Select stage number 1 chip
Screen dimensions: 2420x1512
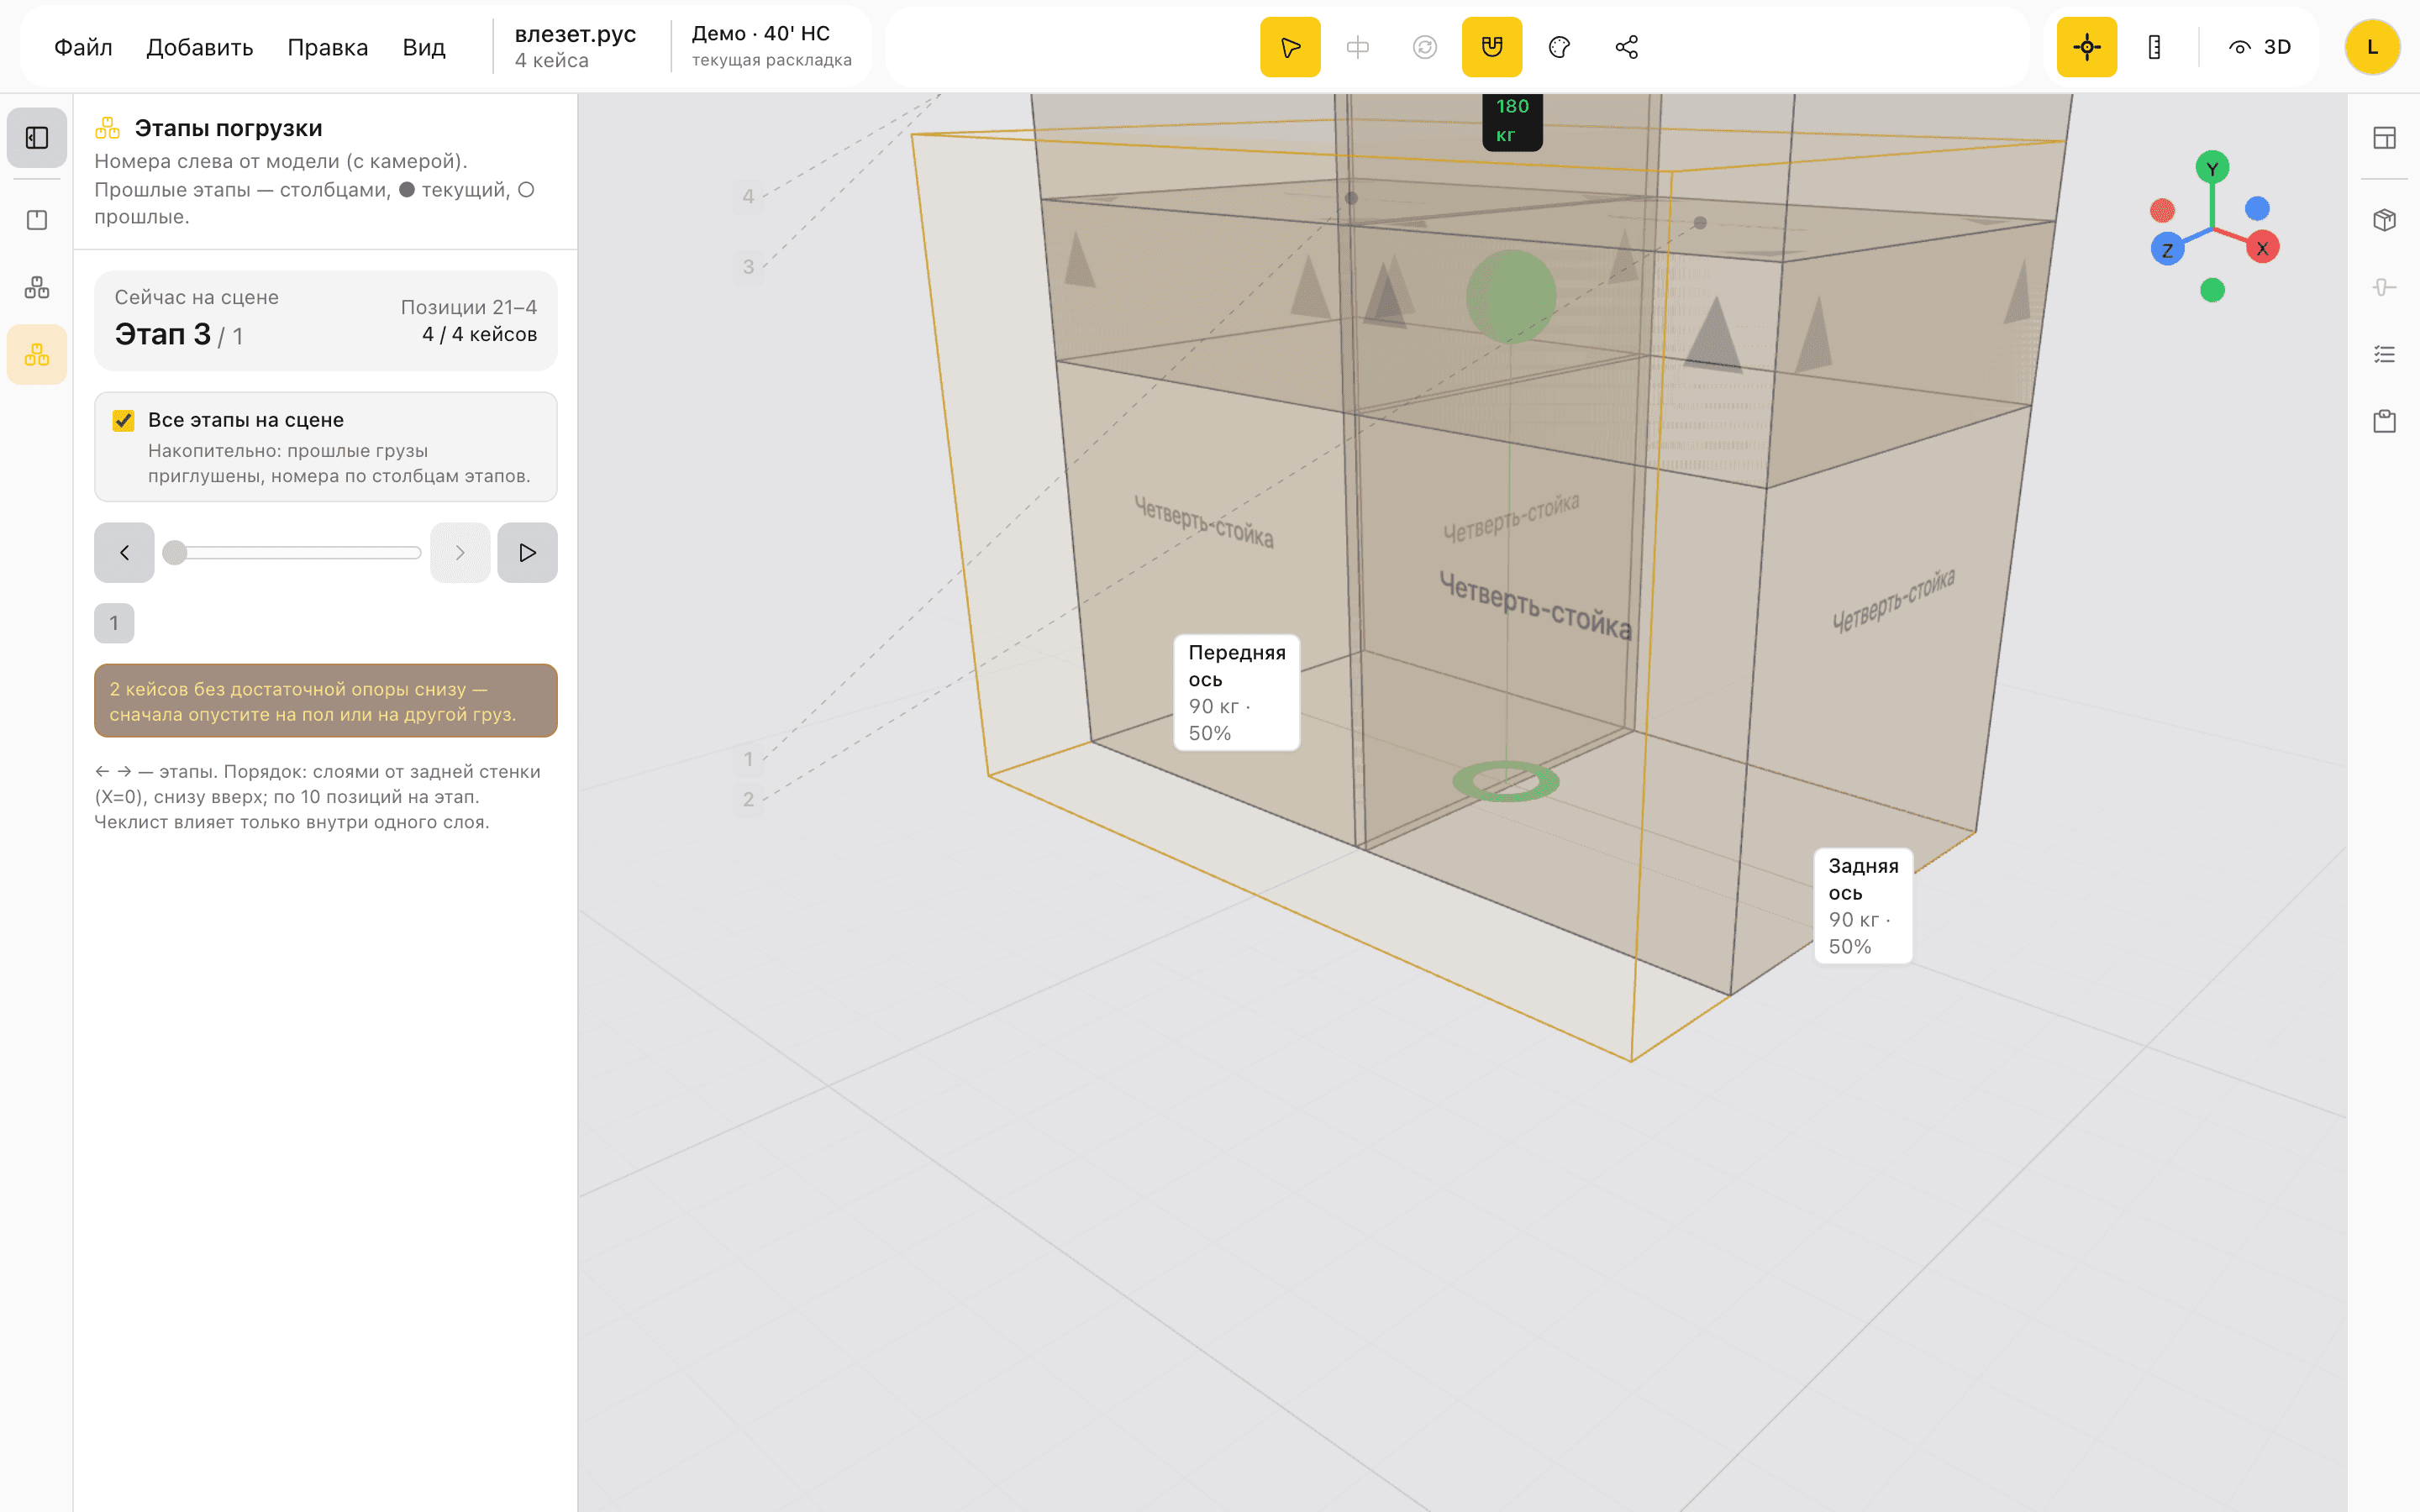pyautogui.click(x=114, y=624)
